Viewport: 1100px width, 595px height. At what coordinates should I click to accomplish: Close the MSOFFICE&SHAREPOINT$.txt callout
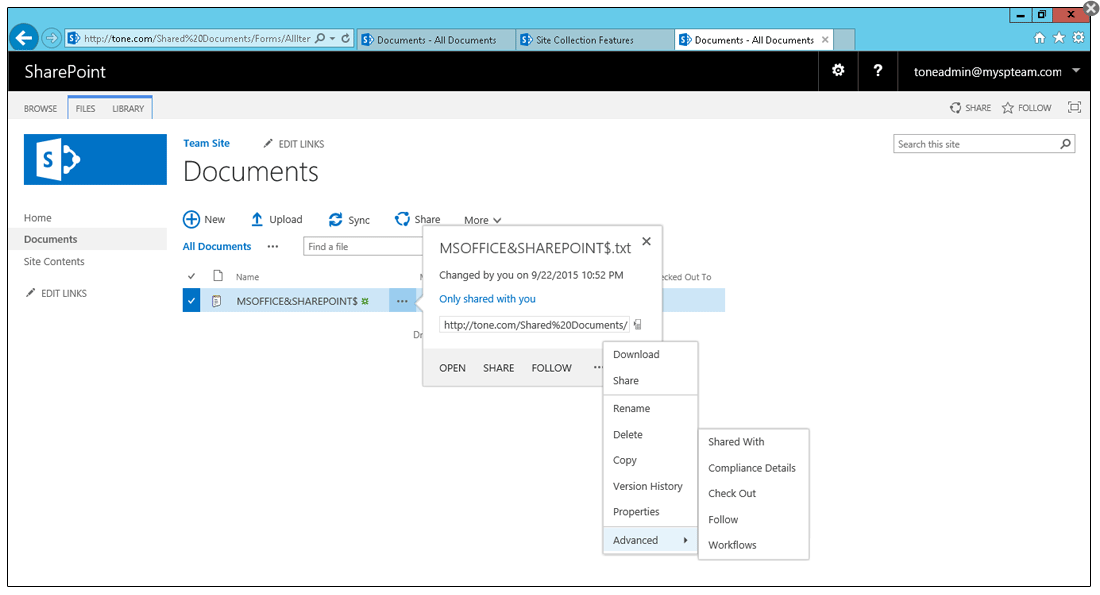pyautogui.click(x=646, y=241)
